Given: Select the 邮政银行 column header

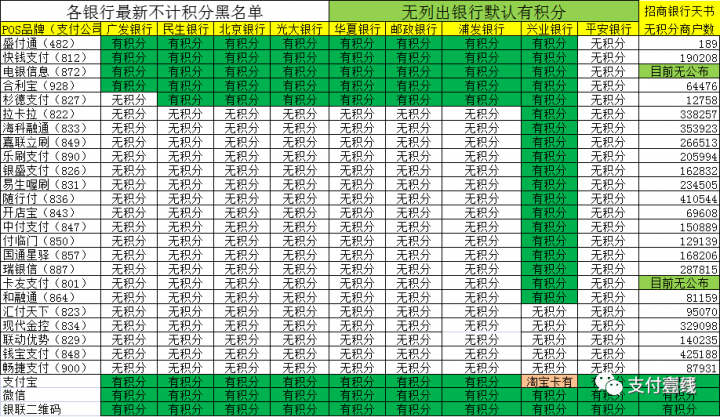Looking at the screenshot, I should click(413, 29).
